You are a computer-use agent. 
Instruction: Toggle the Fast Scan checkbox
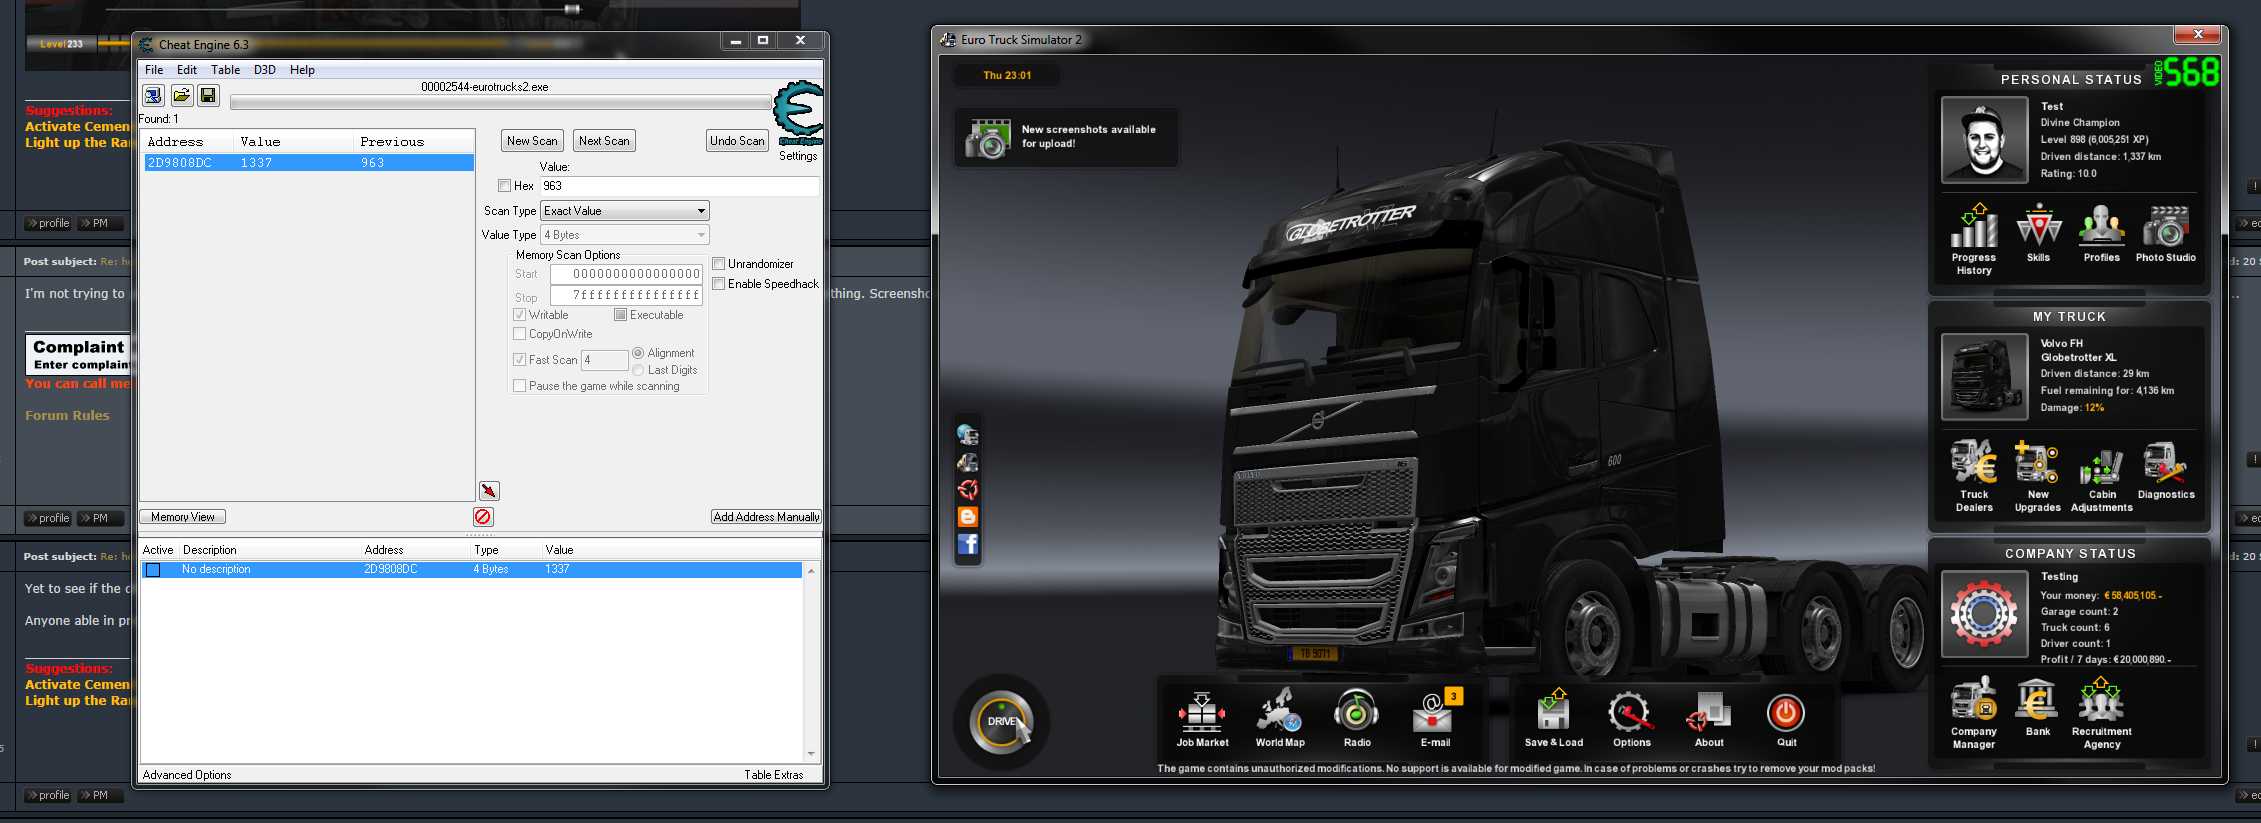tap(519, 360)
